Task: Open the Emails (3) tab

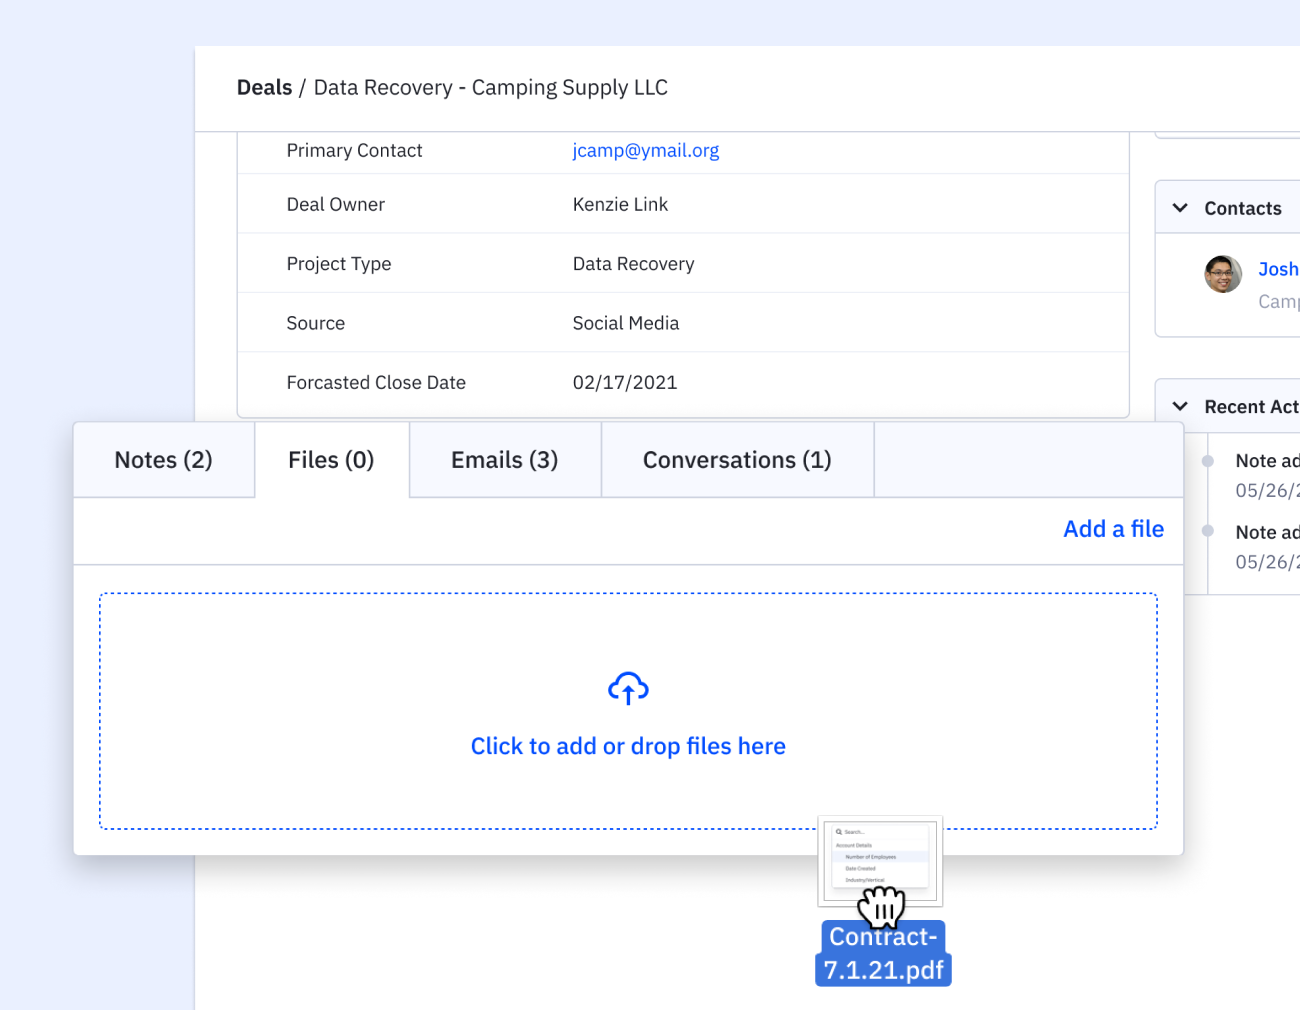Action: pyautogui.click(x=504, y=459)
